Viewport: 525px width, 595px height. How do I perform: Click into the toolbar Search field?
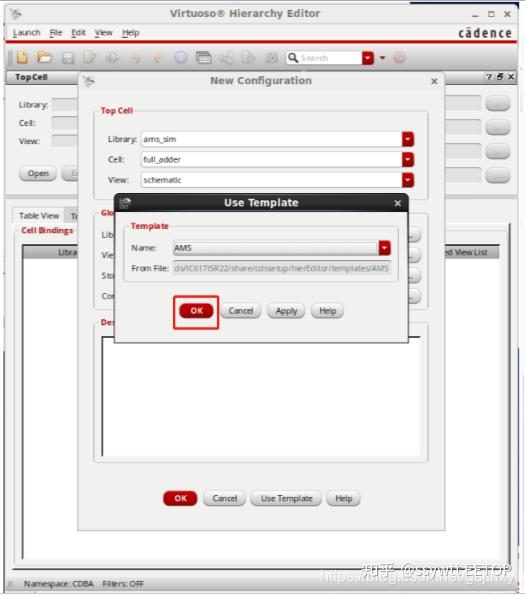(x=330, y=58)
